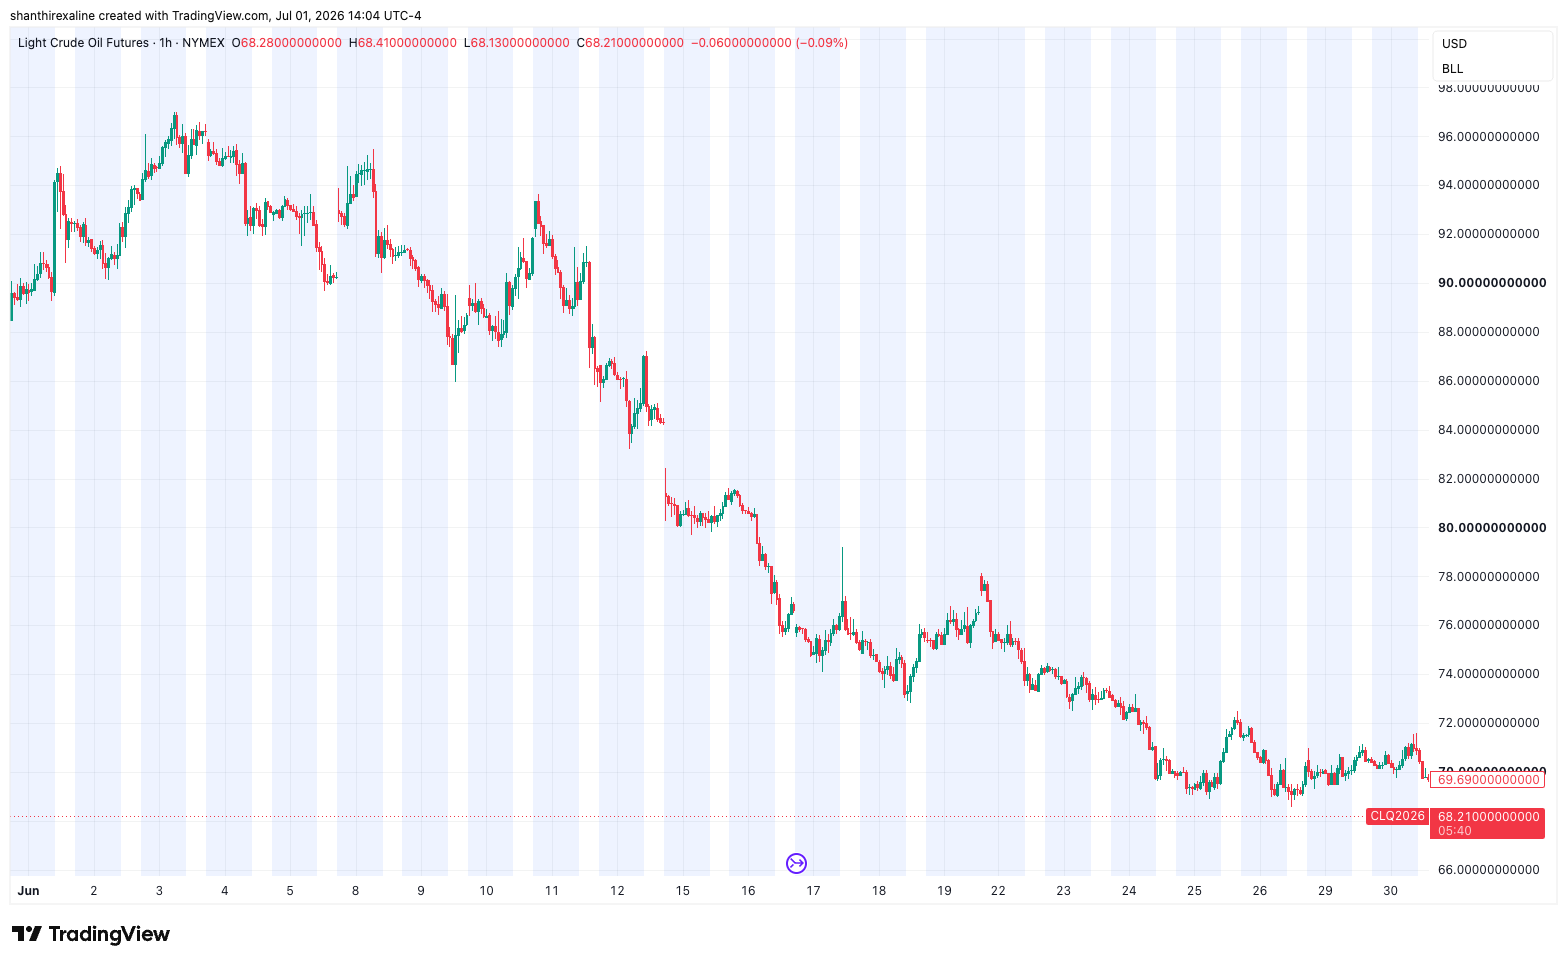
Task: Click the date label 22 on the time axis
Action: click(x=998, y=891)
